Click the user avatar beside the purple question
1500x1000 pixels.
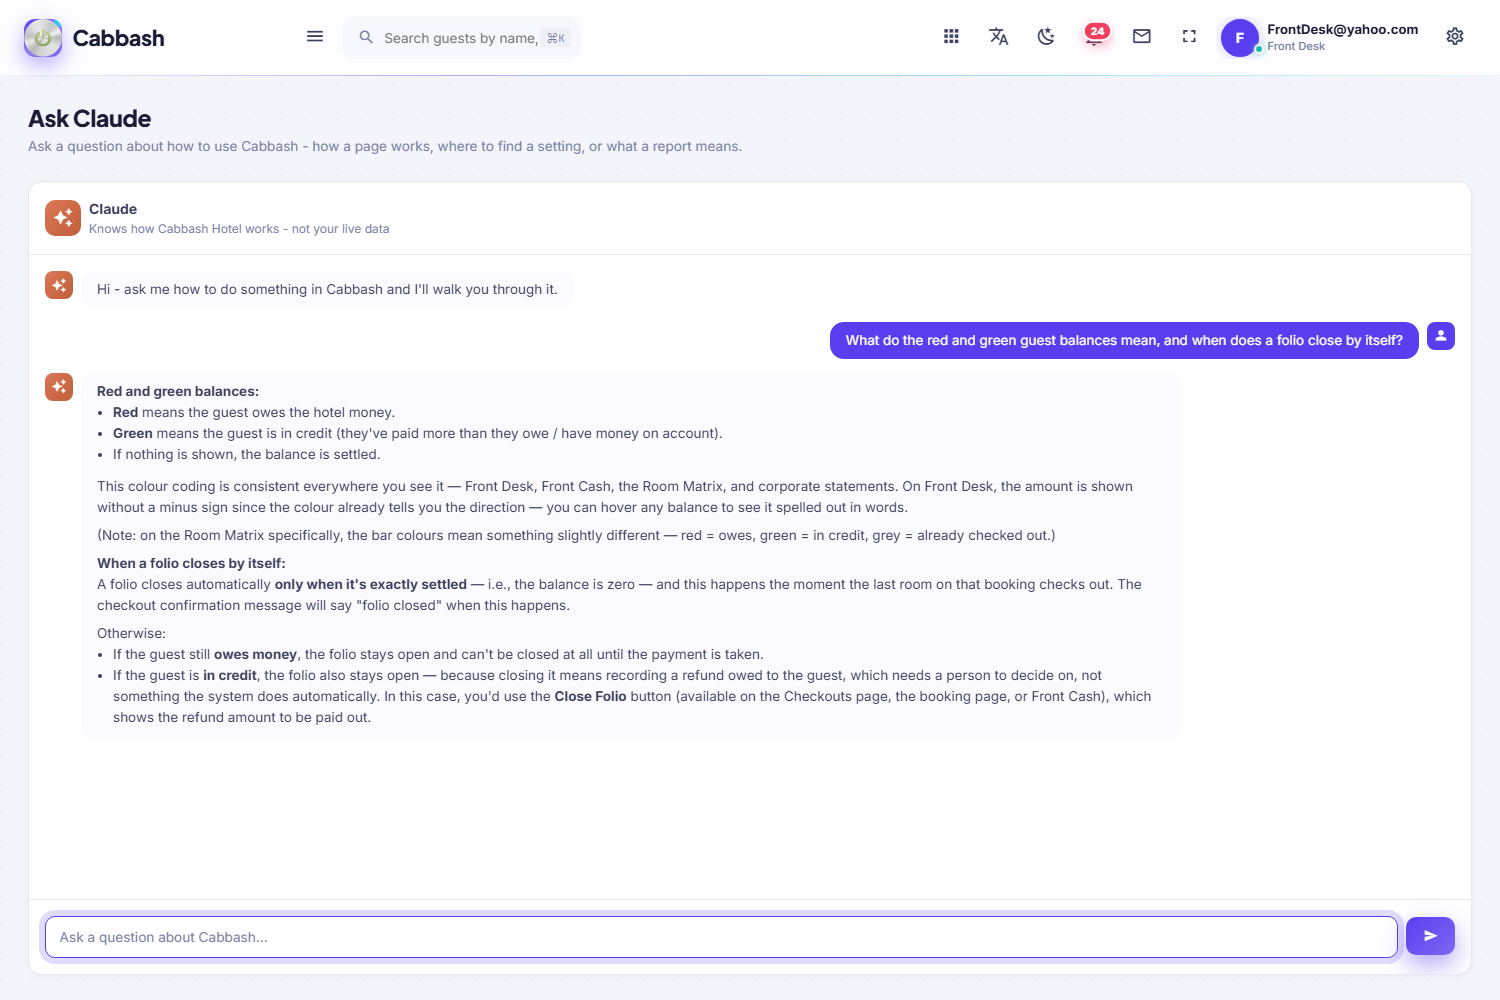1441,336
